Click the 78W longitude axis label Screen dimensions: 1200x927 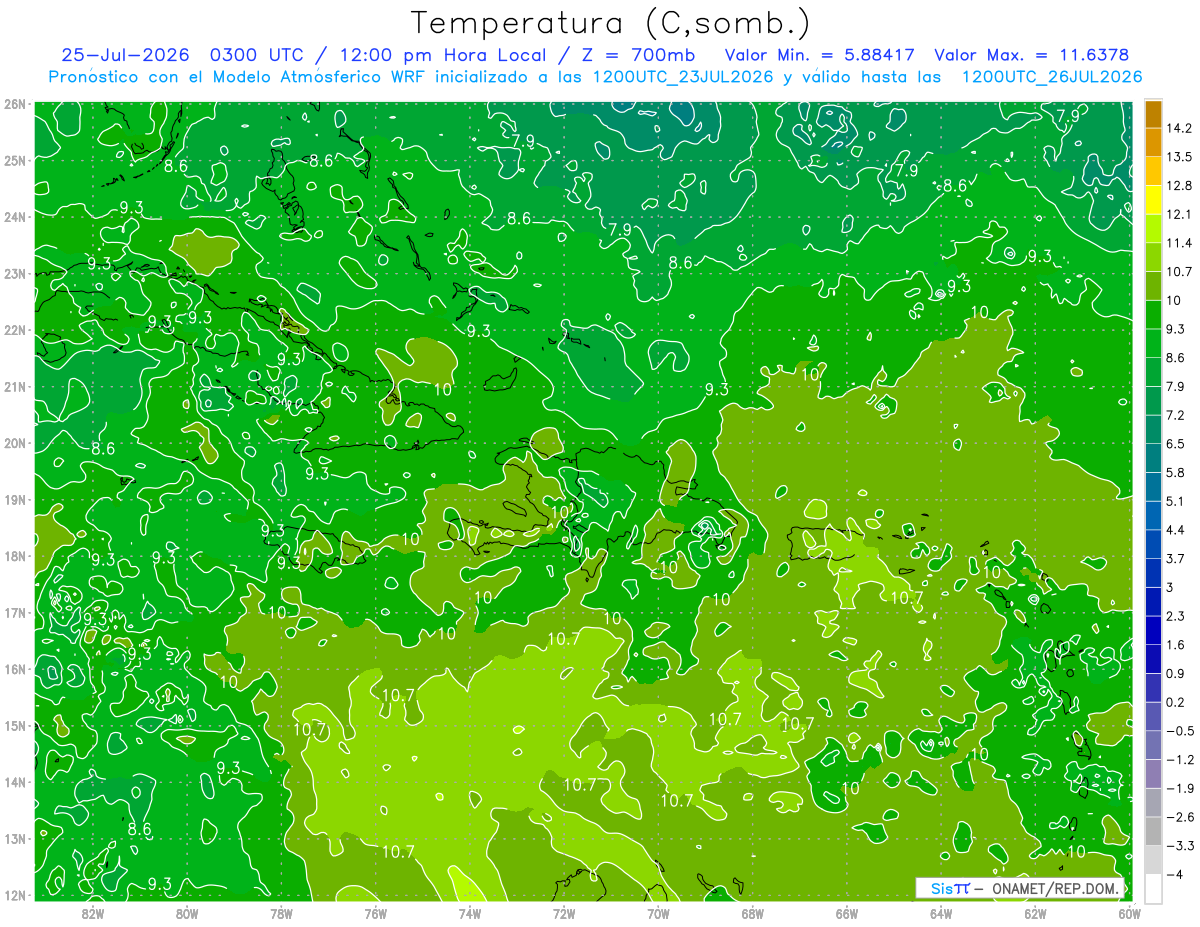click(x=281, y=913)
